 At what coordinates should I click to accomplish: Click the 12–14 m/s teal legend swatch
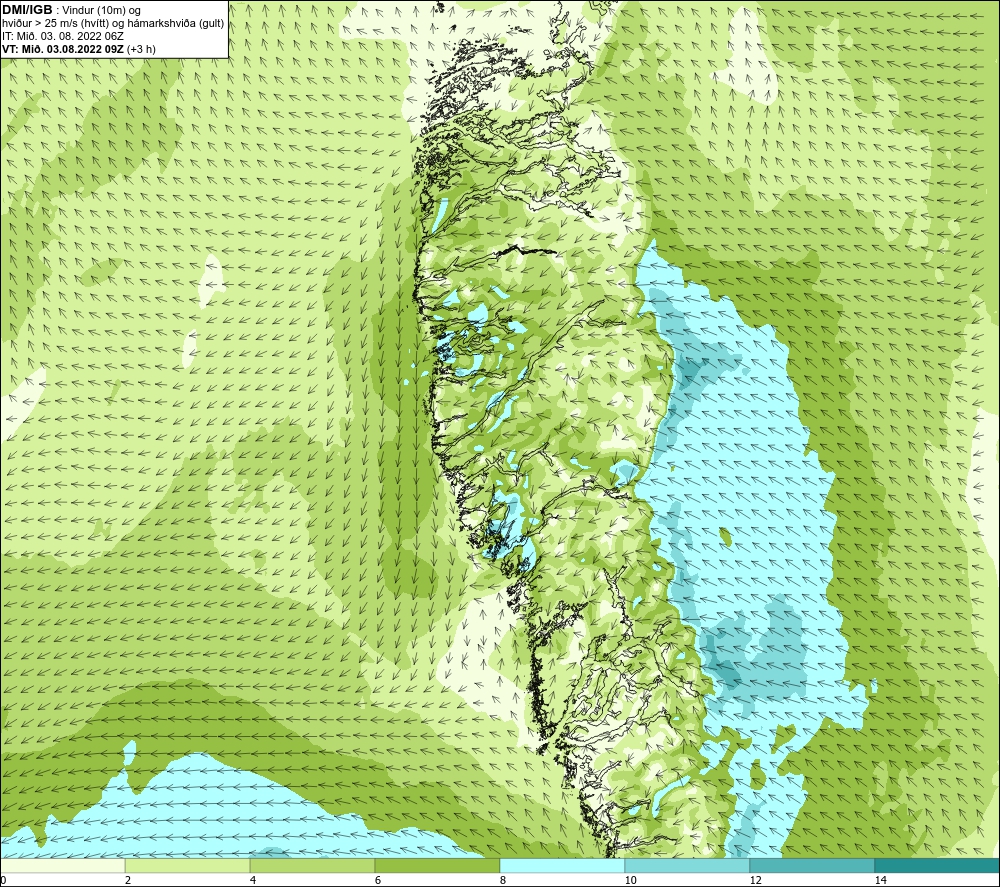pyautogui.click(x=812, y=865)
